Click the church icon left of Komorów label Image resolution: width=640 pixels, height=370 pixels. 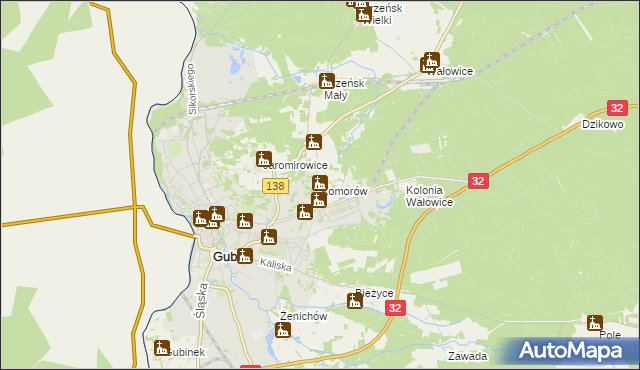[320, 183]
